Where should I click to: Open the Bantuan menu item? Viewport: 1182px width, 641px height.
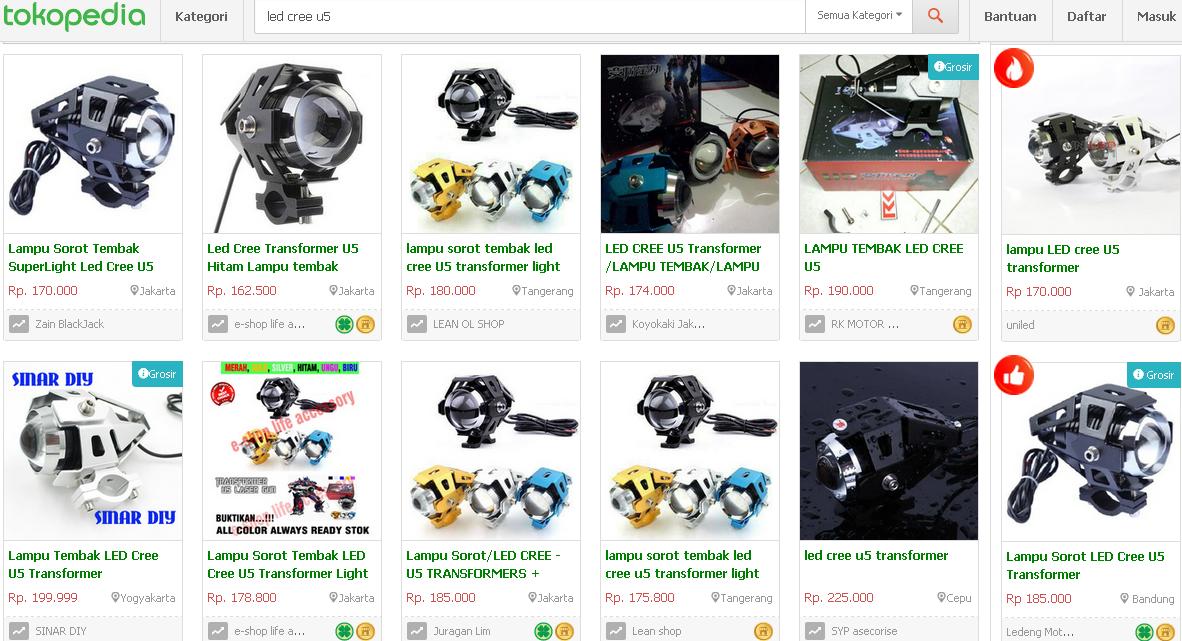click(1010, 17)
